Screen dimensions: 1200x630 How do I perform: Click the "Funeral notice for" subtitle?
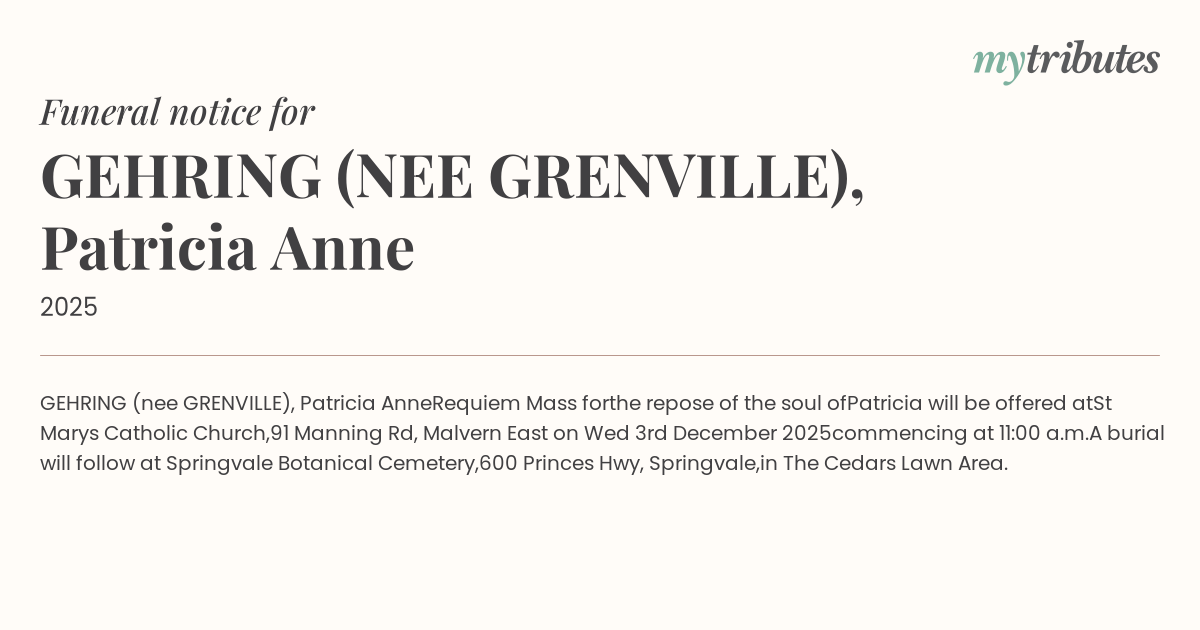coord(177,112)
